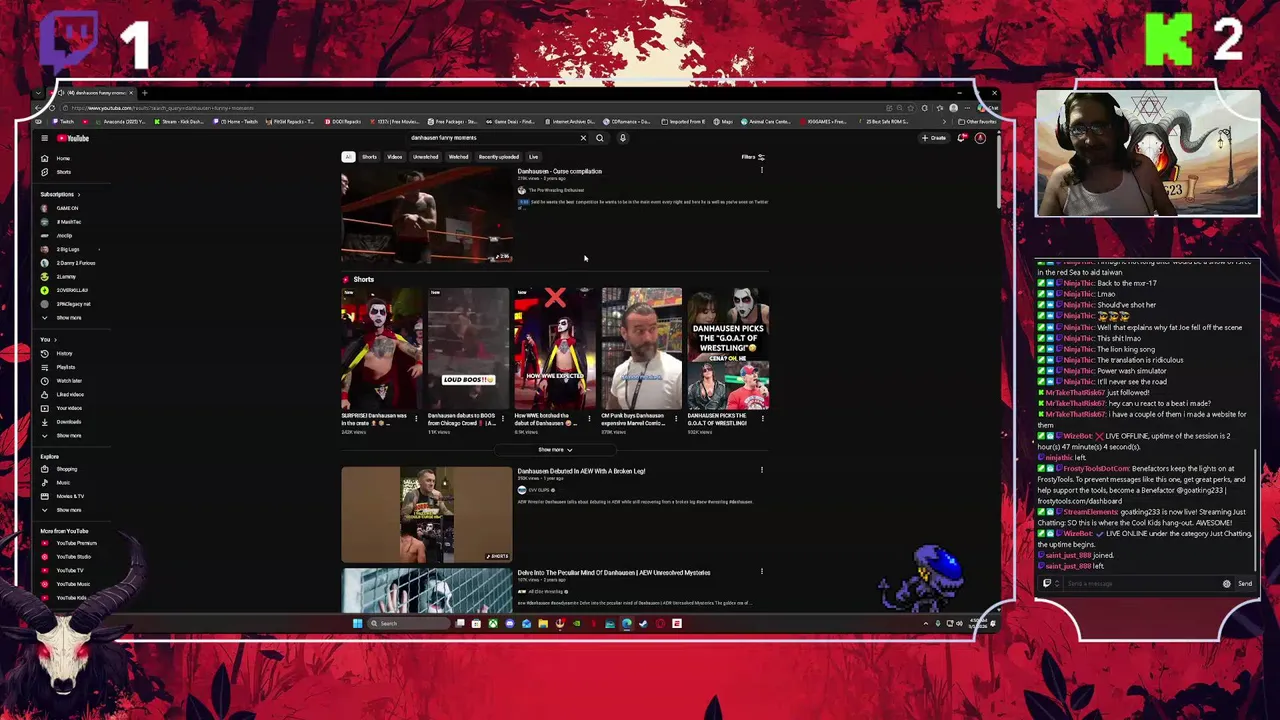Open History in the sidebar
This screenshot has height=720, width=1280.
64,353
